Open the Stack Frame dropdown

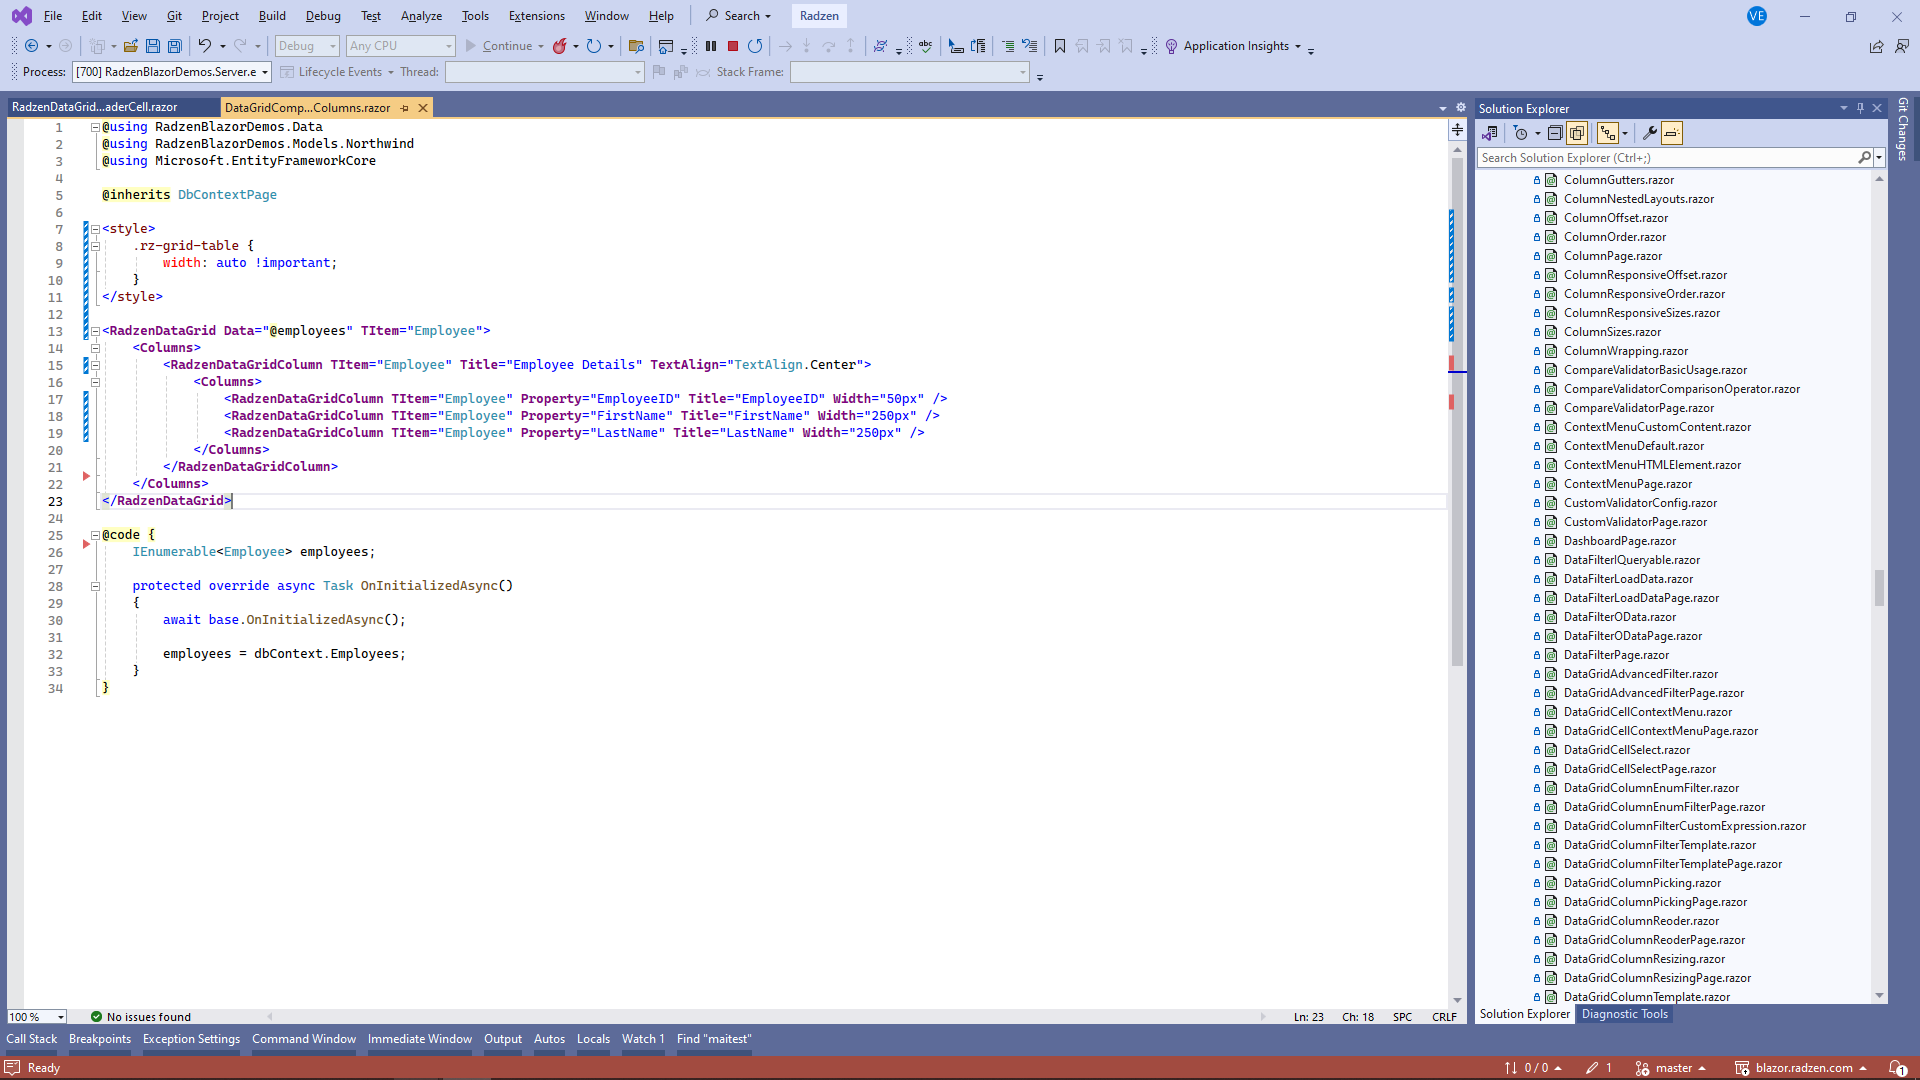(909, 72)
